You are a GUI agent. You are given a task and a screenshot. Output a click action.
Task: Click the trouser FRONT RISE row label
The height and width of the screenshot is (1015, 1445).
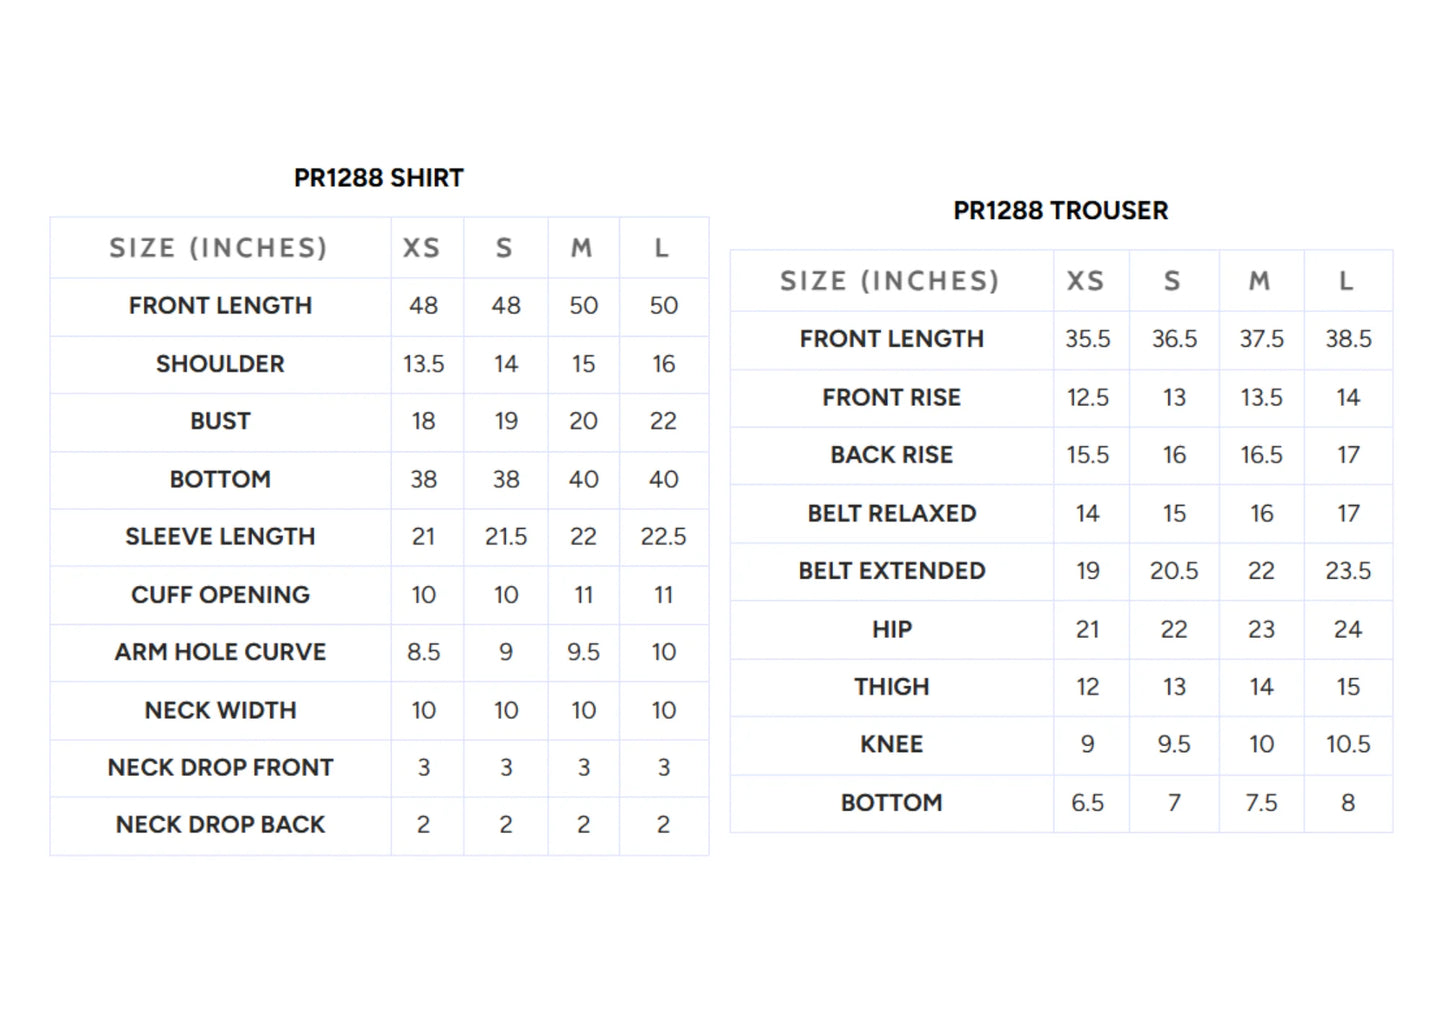[891, 398]
